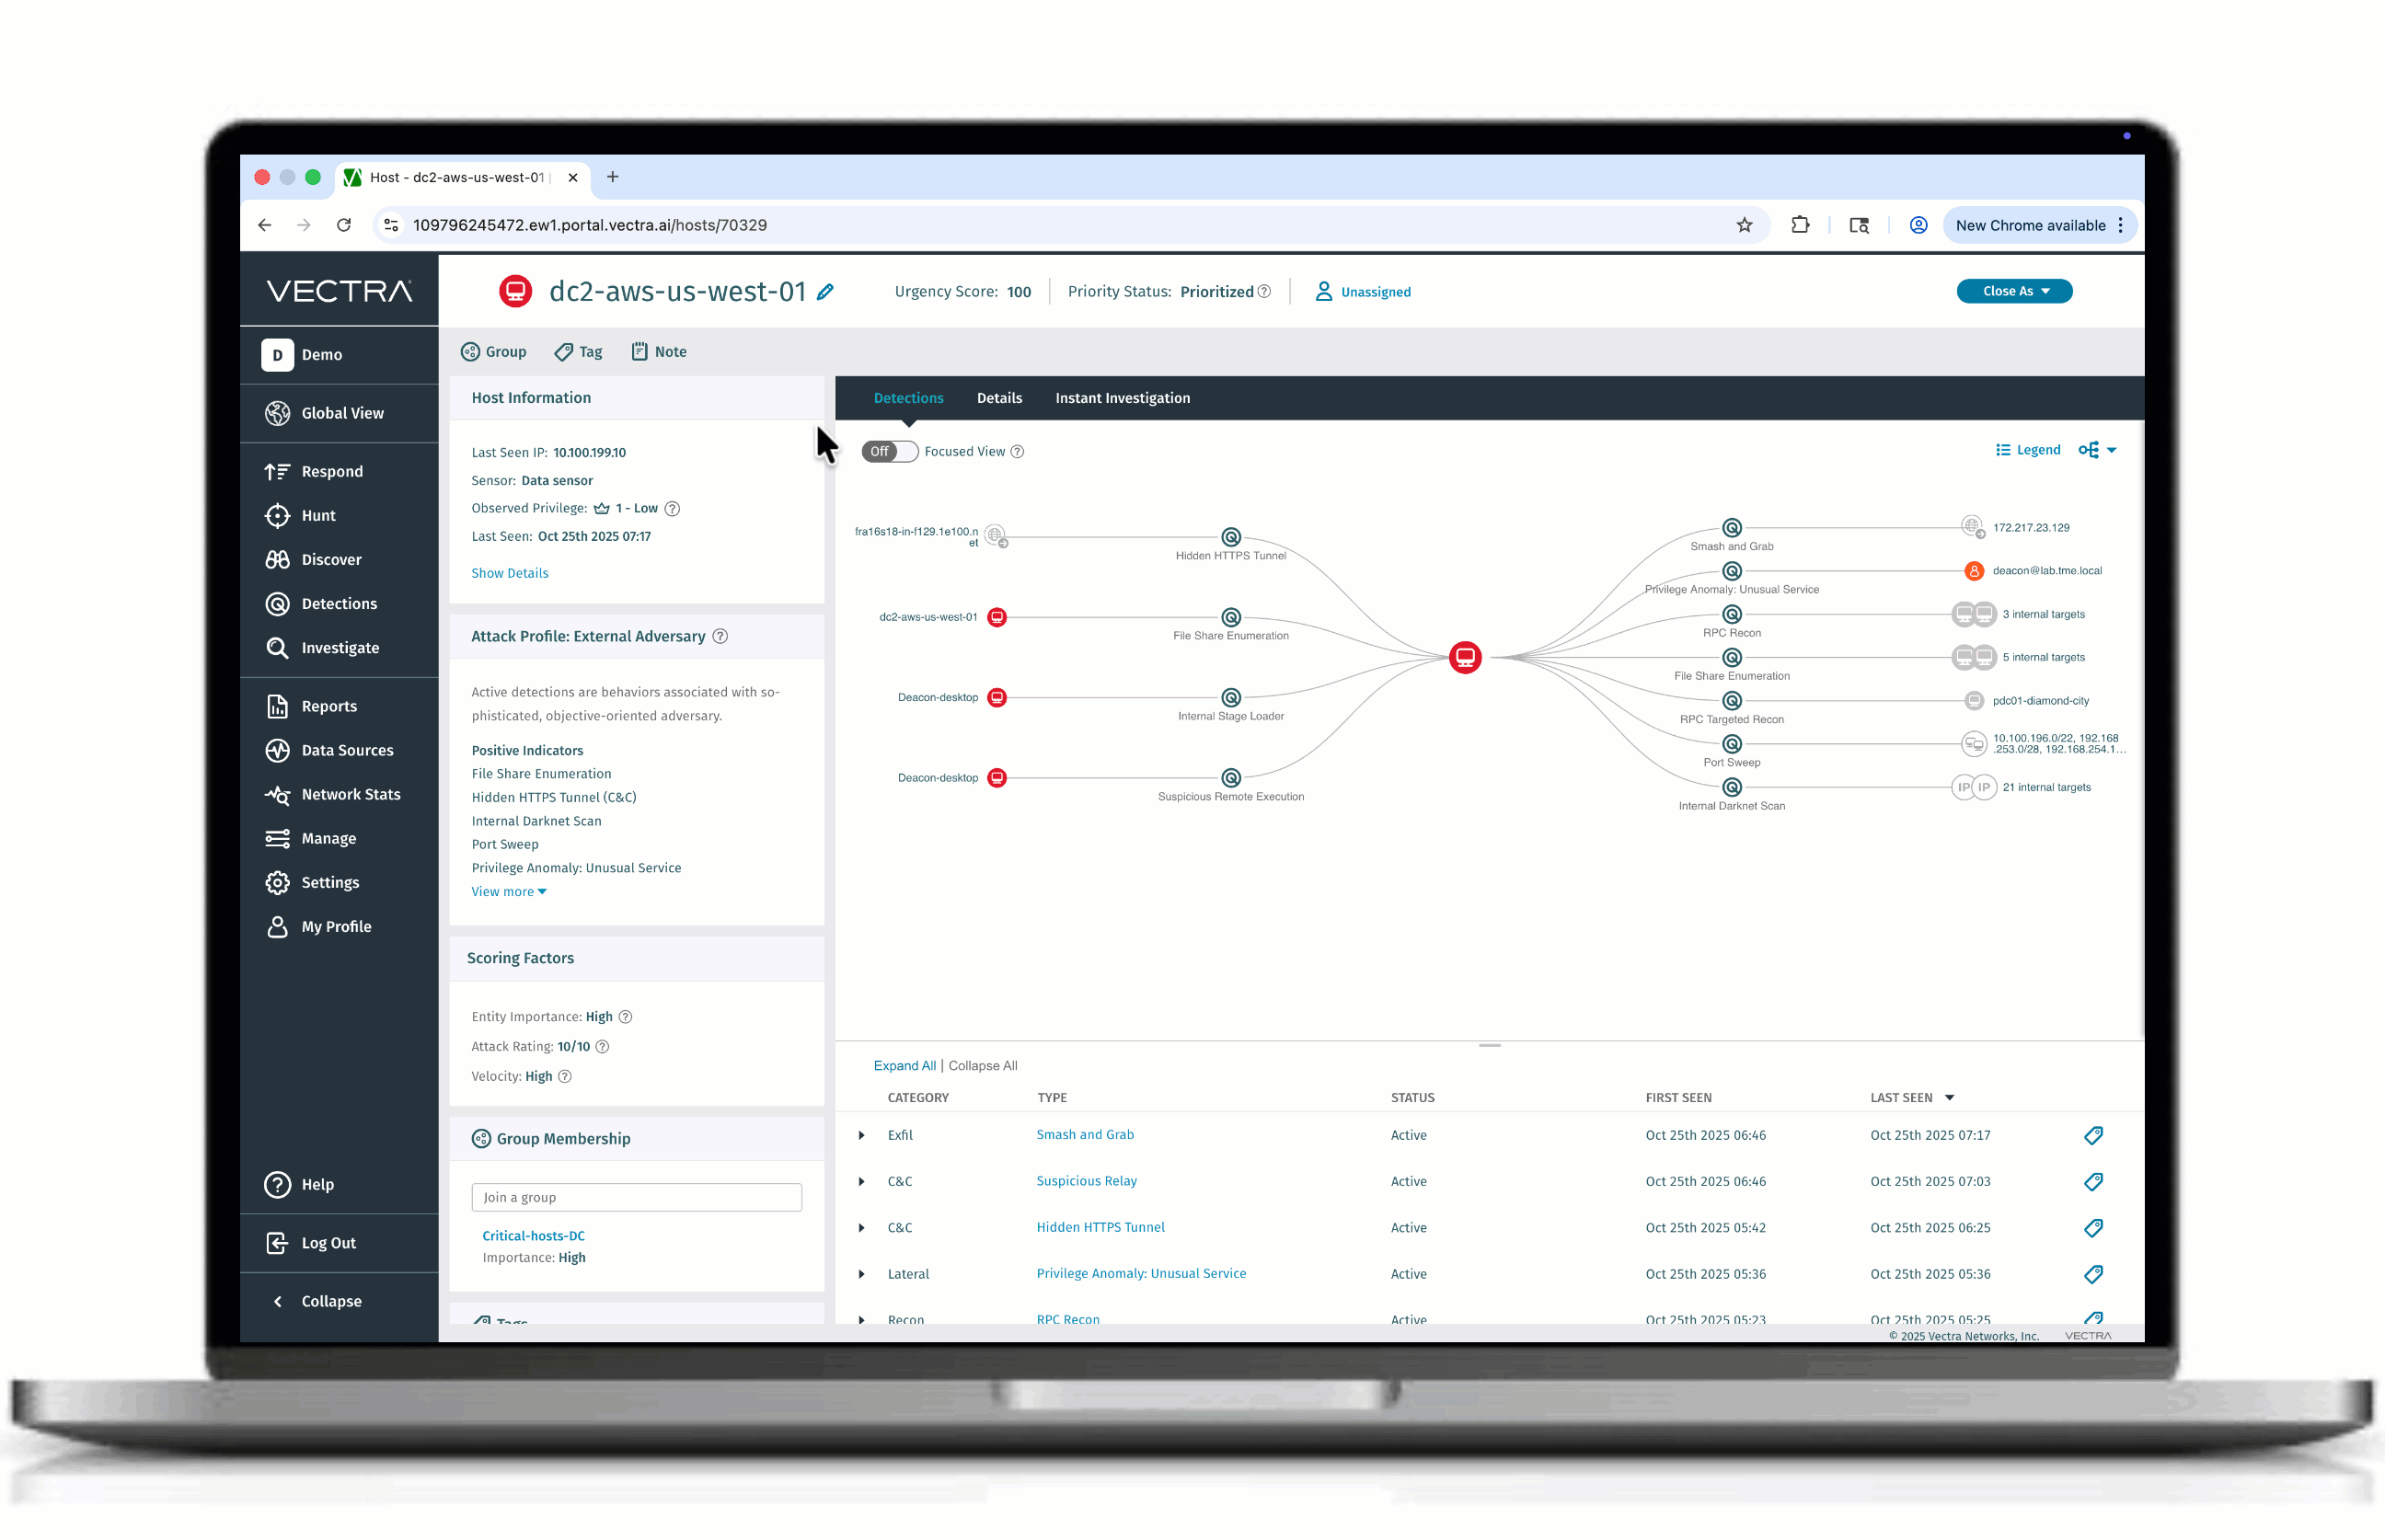Open the Discover binoculars icon
The width and height of the screenshot is (2385, 1540).
pyautogui.click(x=277, y=560)
